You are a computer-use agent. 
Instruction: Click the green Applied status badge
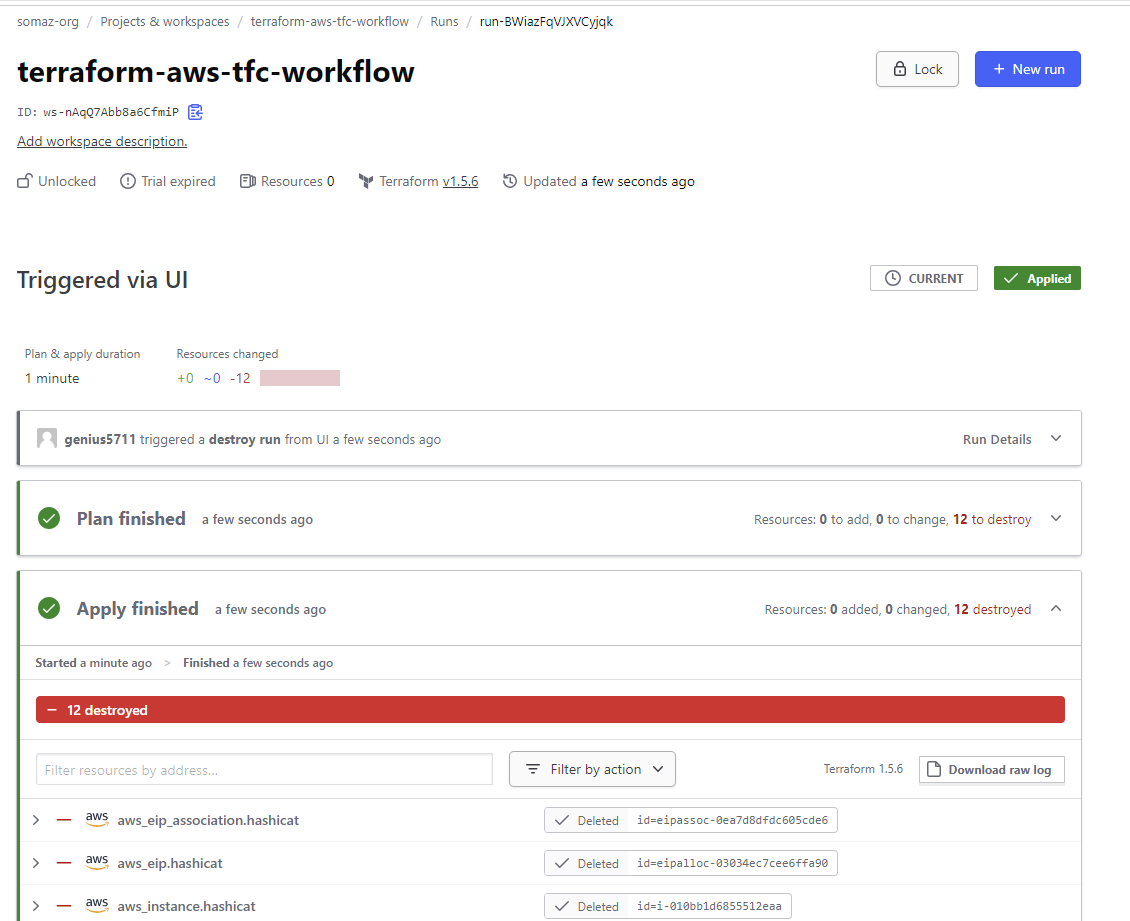click(x=1036, y=278)
